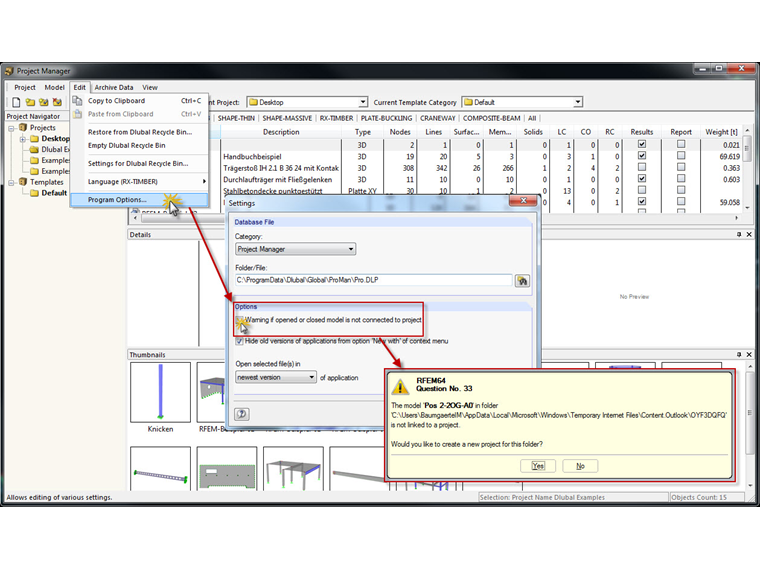Choose Restore from Dlubal Recycle Bin
The height and width of the screenshot is (570, 760).
click(x=140, y=132)
